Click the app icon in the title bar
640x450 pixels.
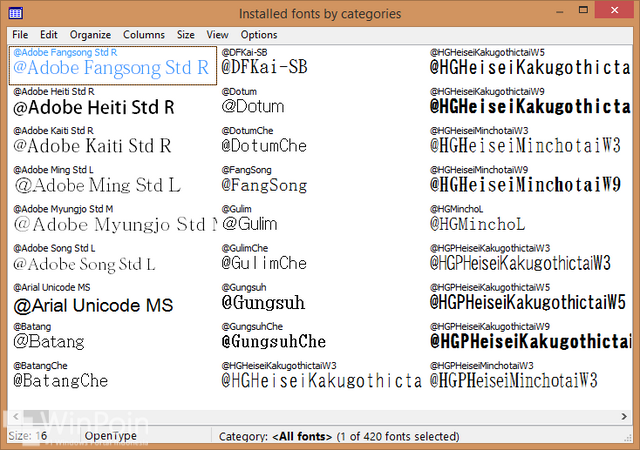point(16,13)
